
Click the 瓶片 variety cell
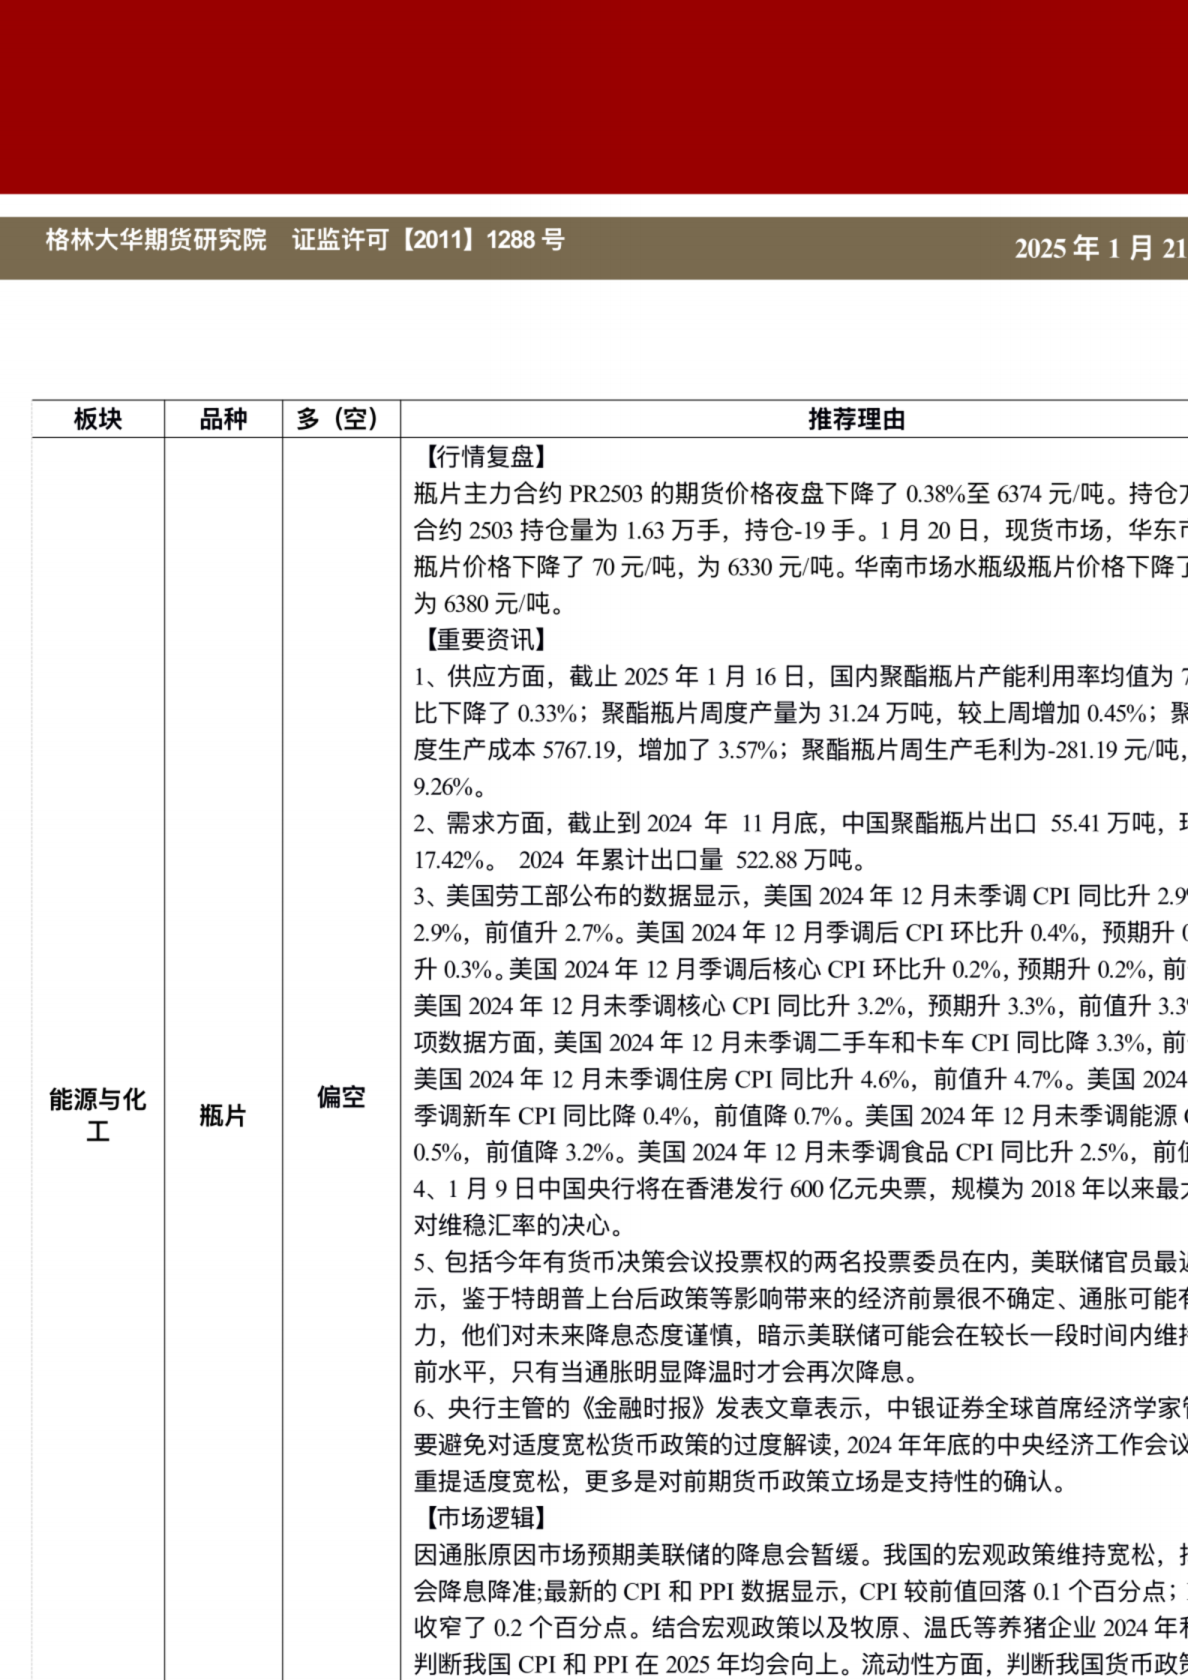point(223,1115)
